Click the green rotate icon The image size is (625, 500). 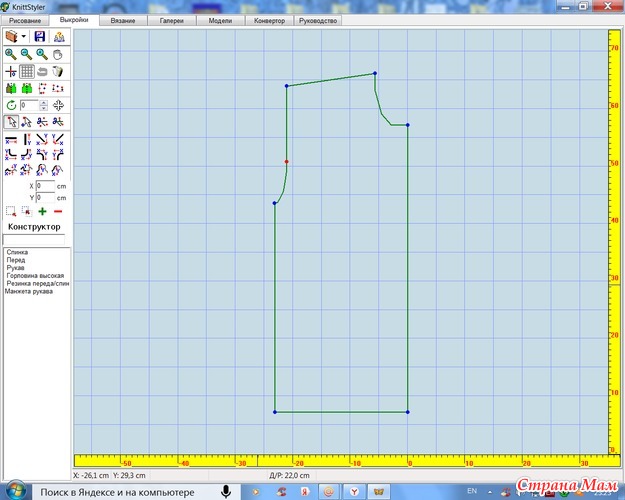point(10,105)
